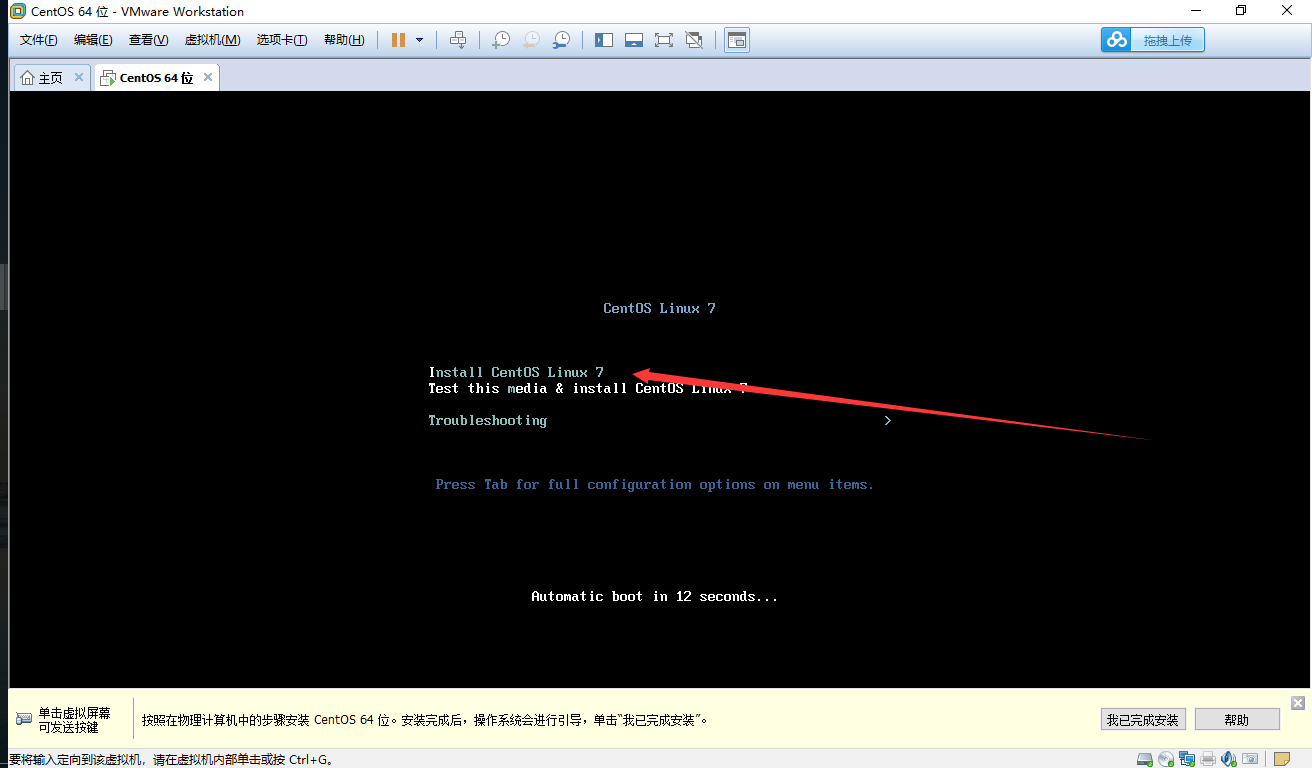Choose the Troubleshooting boot menu entry
This screenshot has width=1312, height=768.
click(487, 420)
